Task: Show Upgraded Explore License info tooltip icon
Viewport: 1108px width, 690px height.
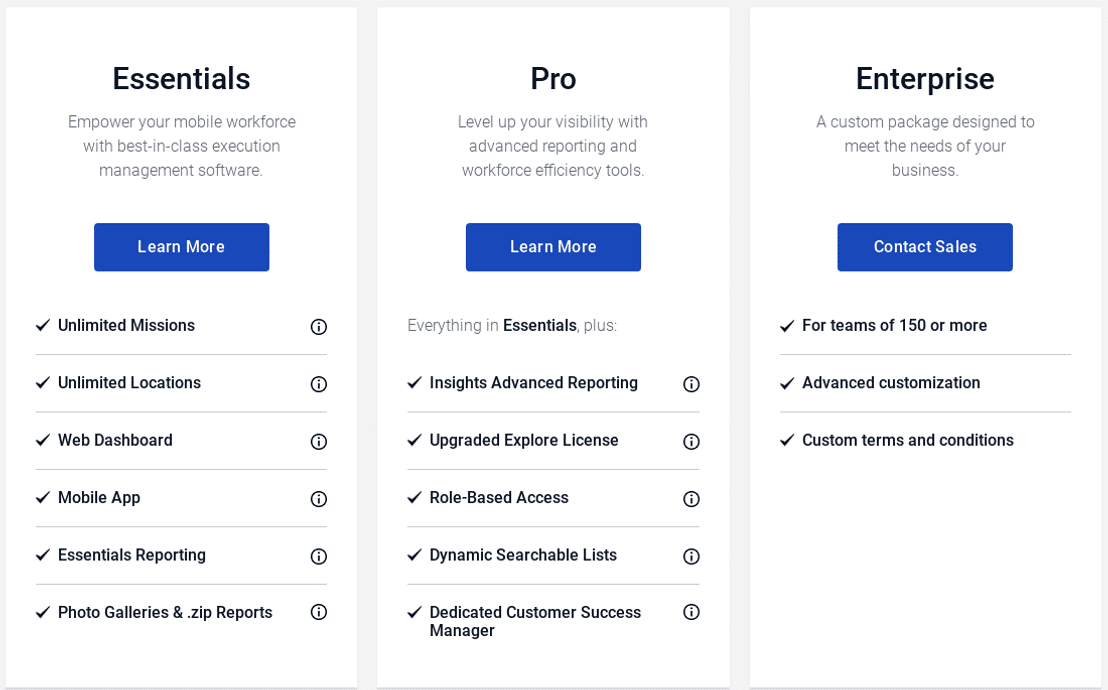Action: (x=691, y=442)
